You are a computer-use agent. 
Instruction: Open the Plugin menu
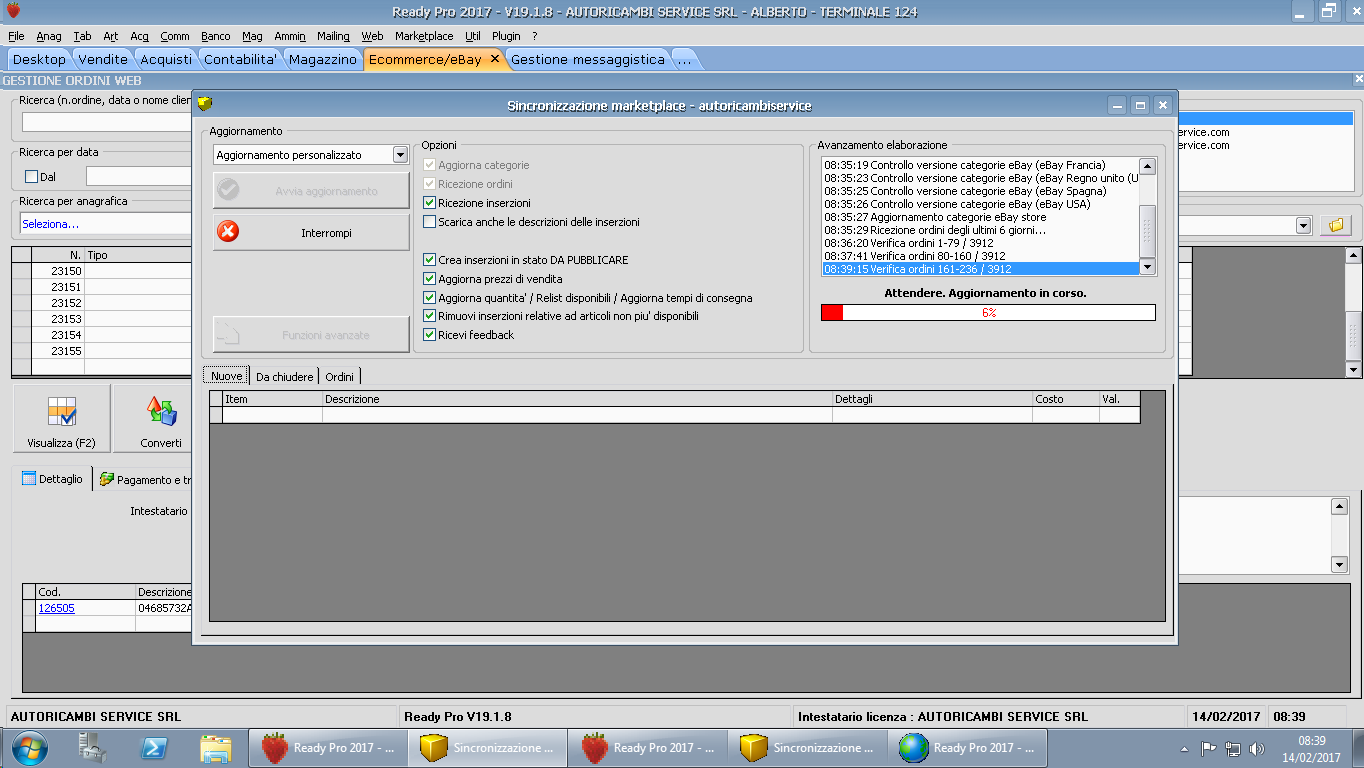click(506, 36)
